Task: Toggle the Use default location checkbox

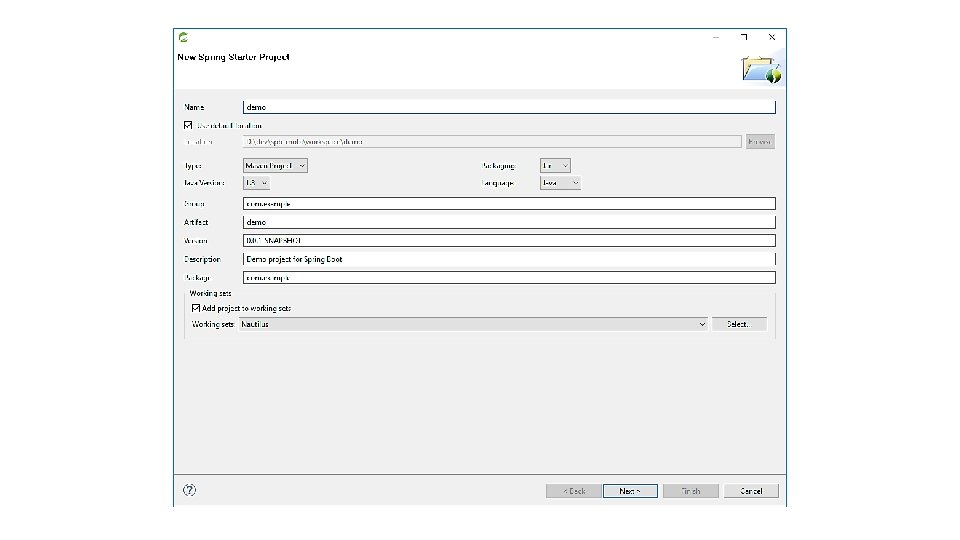Action: [188, 125]
